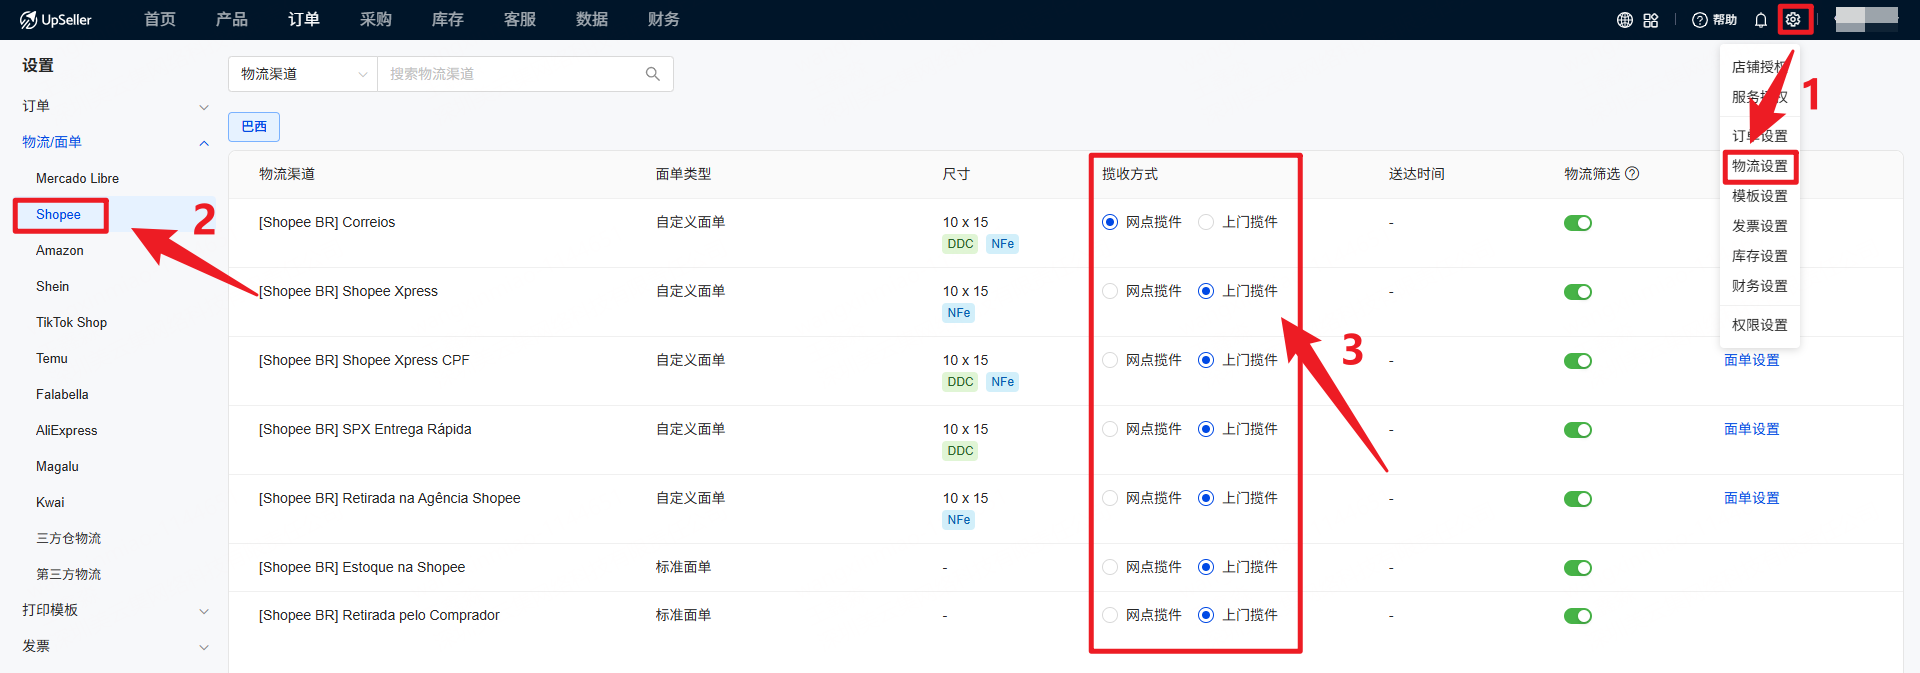The height and width of the screenshot is (673, 1920).
Task: Toggle off 物流筛选 for SPX Entrega Rápida
Action: pos(1577,430)
